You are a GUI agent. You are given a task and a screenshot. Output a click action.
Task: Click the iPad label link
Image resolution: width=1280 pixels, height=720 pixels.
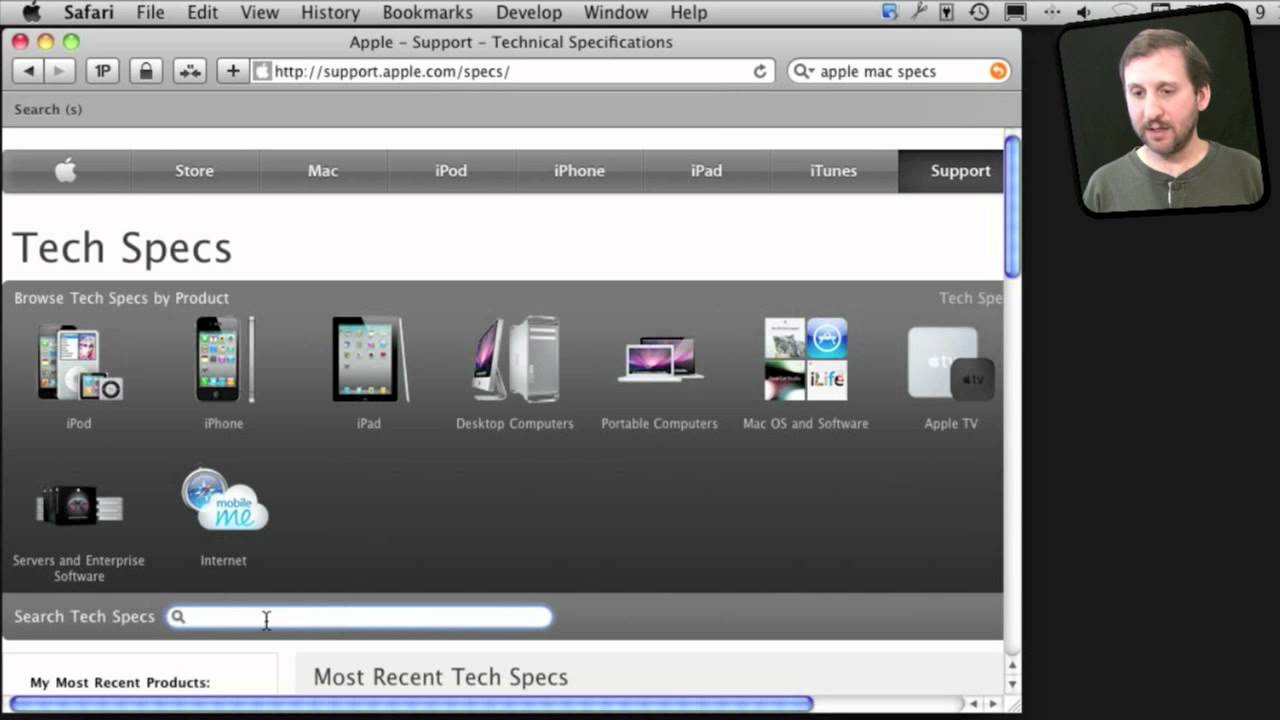click(x=369, y=424)
